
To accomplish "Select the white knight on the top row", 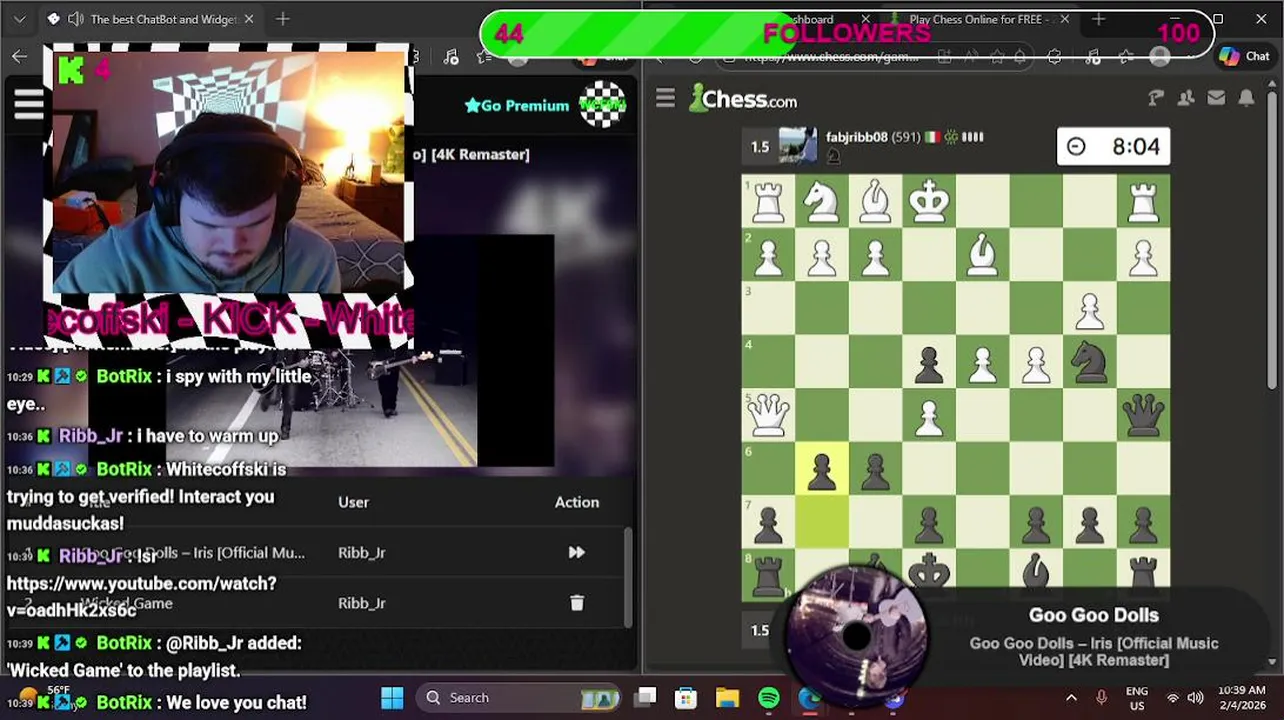I will pos(822,201).
